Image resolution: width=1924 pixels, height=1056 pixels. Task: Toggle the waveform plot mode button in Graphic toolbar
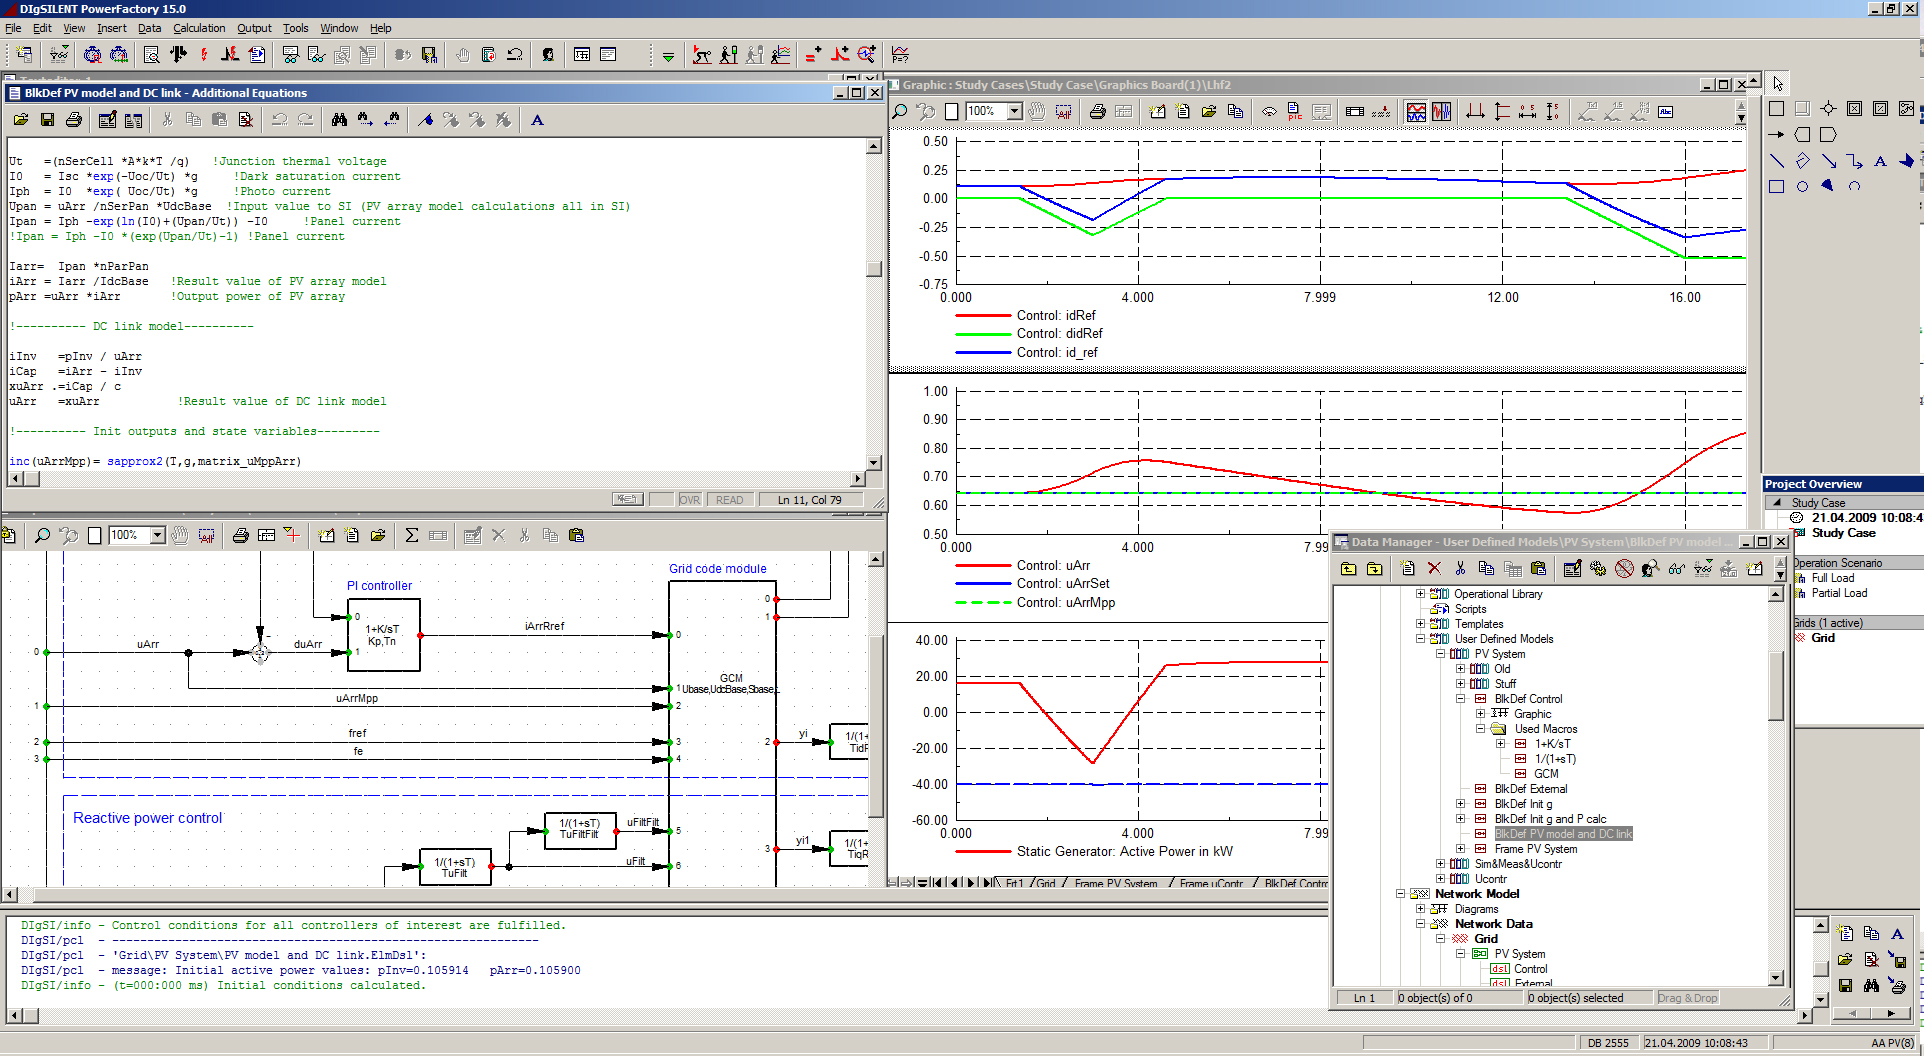point(1441,111)
